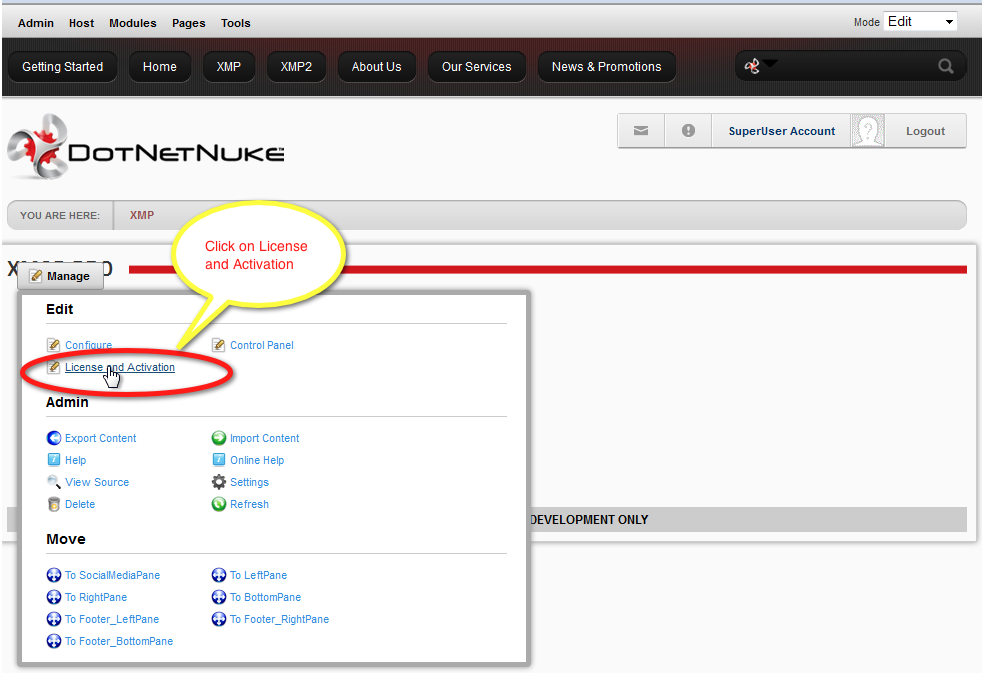
Task: Open the Modules menu
Action: point(133,23)
